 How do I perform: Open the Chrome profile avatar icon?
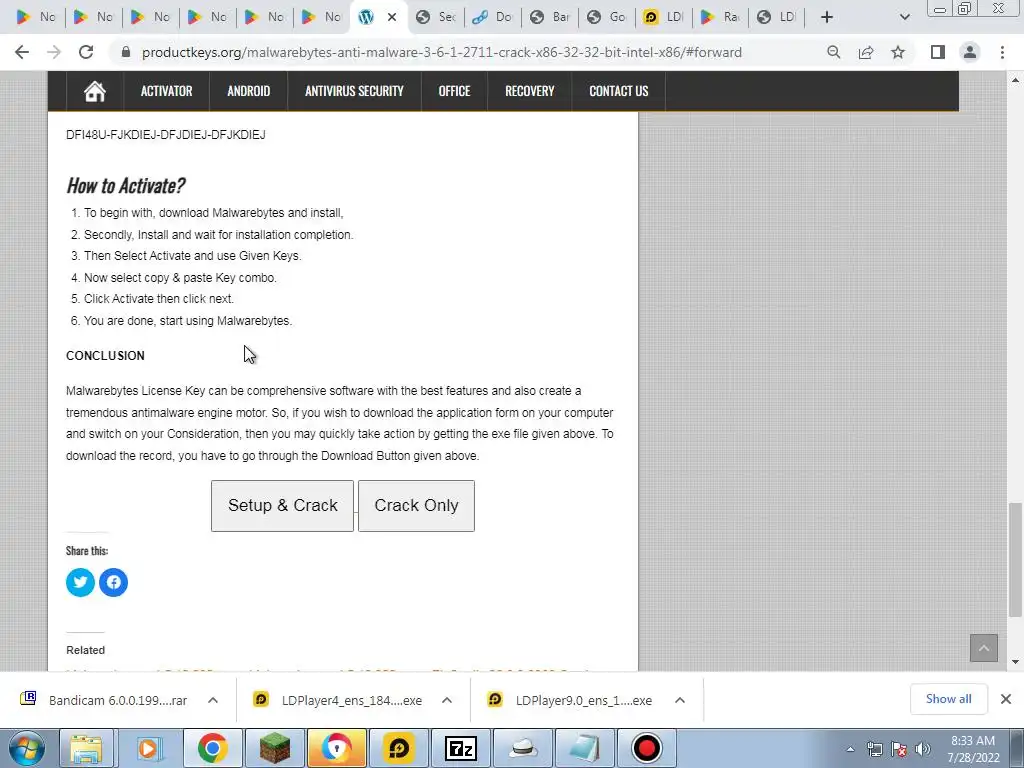pos(970,52)
